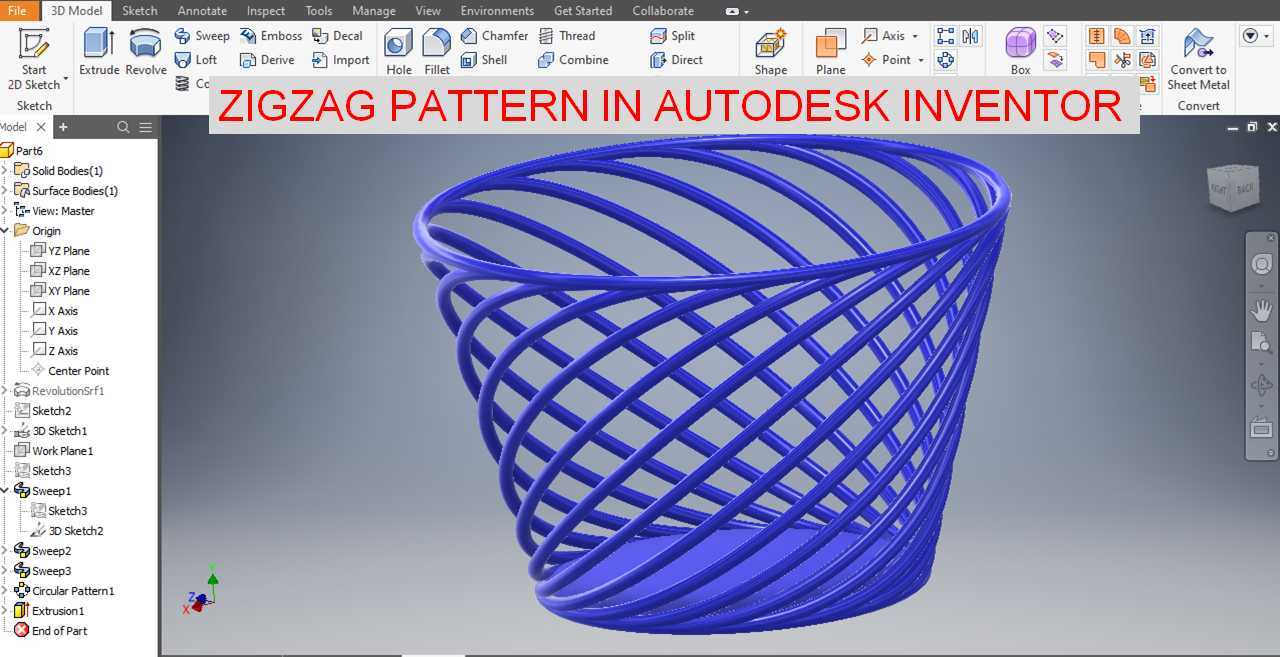Open the File menu
Image resolution: width=1280 pixels, height=657 pixels.
click(x=18, y=11)
